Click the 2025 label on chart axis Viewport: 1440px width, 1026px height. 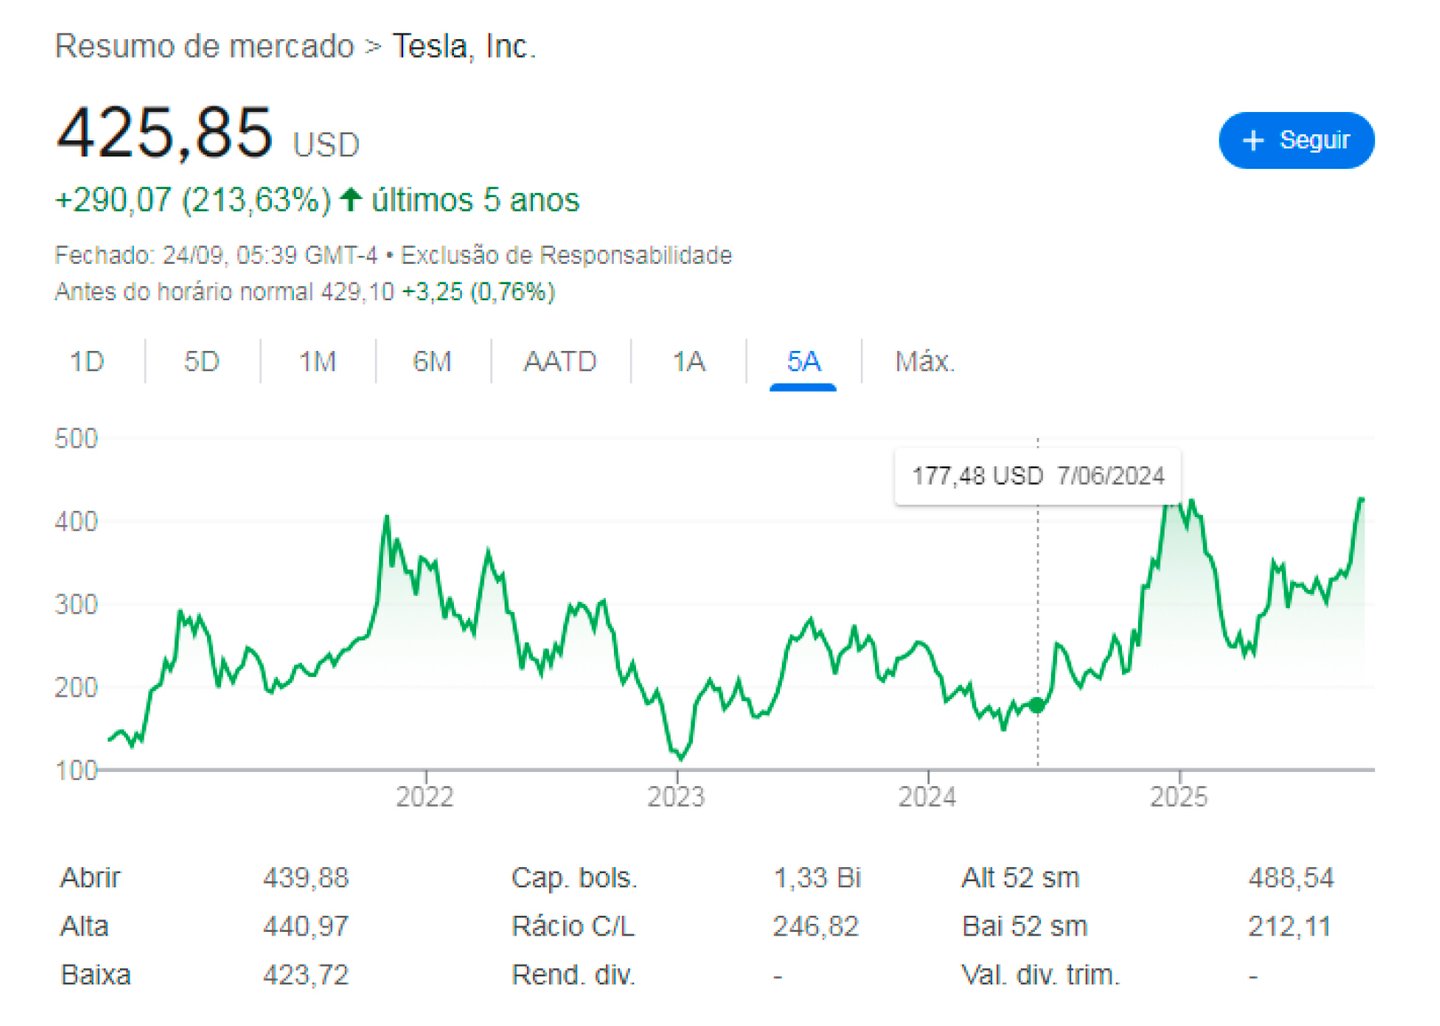point(1179,797)
